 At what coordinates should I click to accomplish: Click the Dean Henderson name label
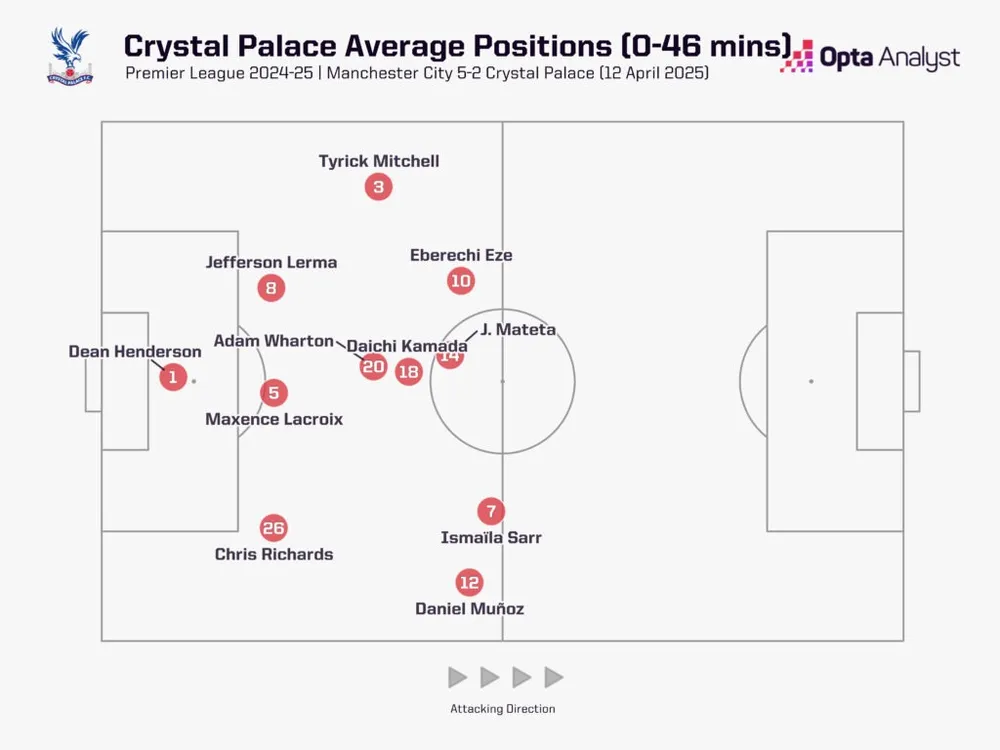135,352
